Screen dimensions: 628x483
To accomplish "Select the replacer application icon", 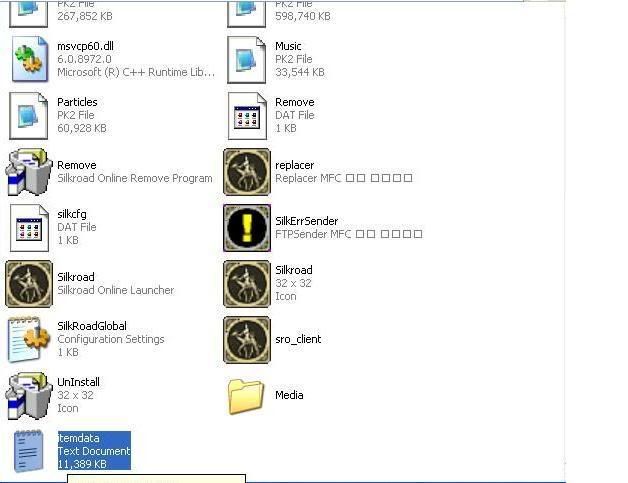I will 247,172.
